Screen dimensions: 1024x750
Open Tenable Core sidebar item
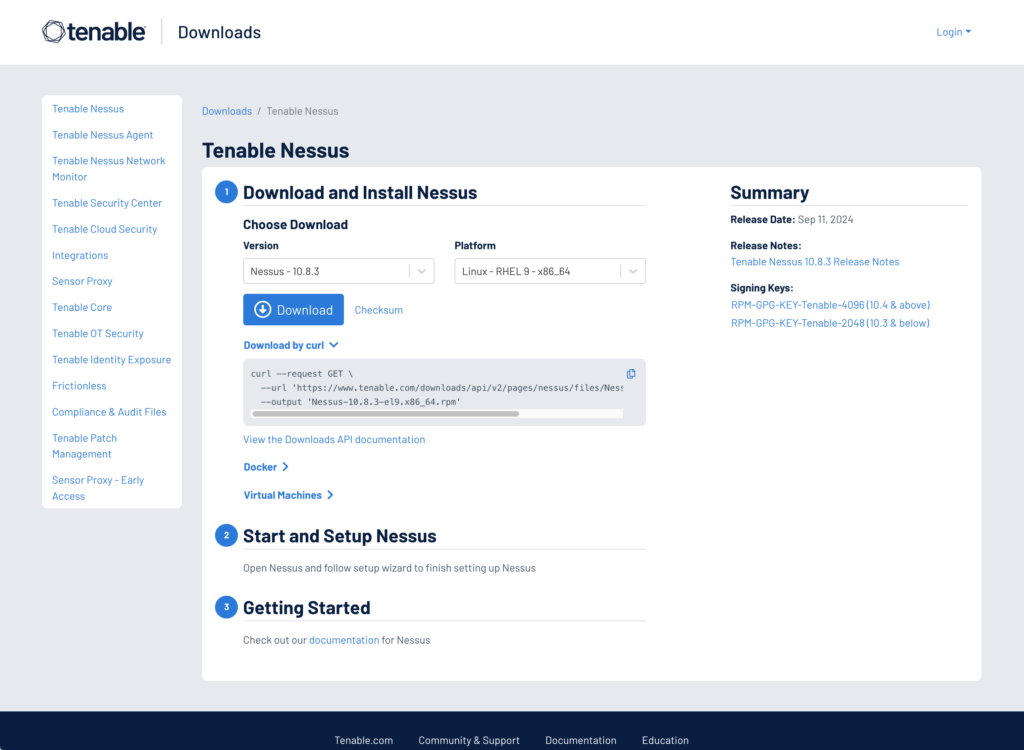point(82,308)
